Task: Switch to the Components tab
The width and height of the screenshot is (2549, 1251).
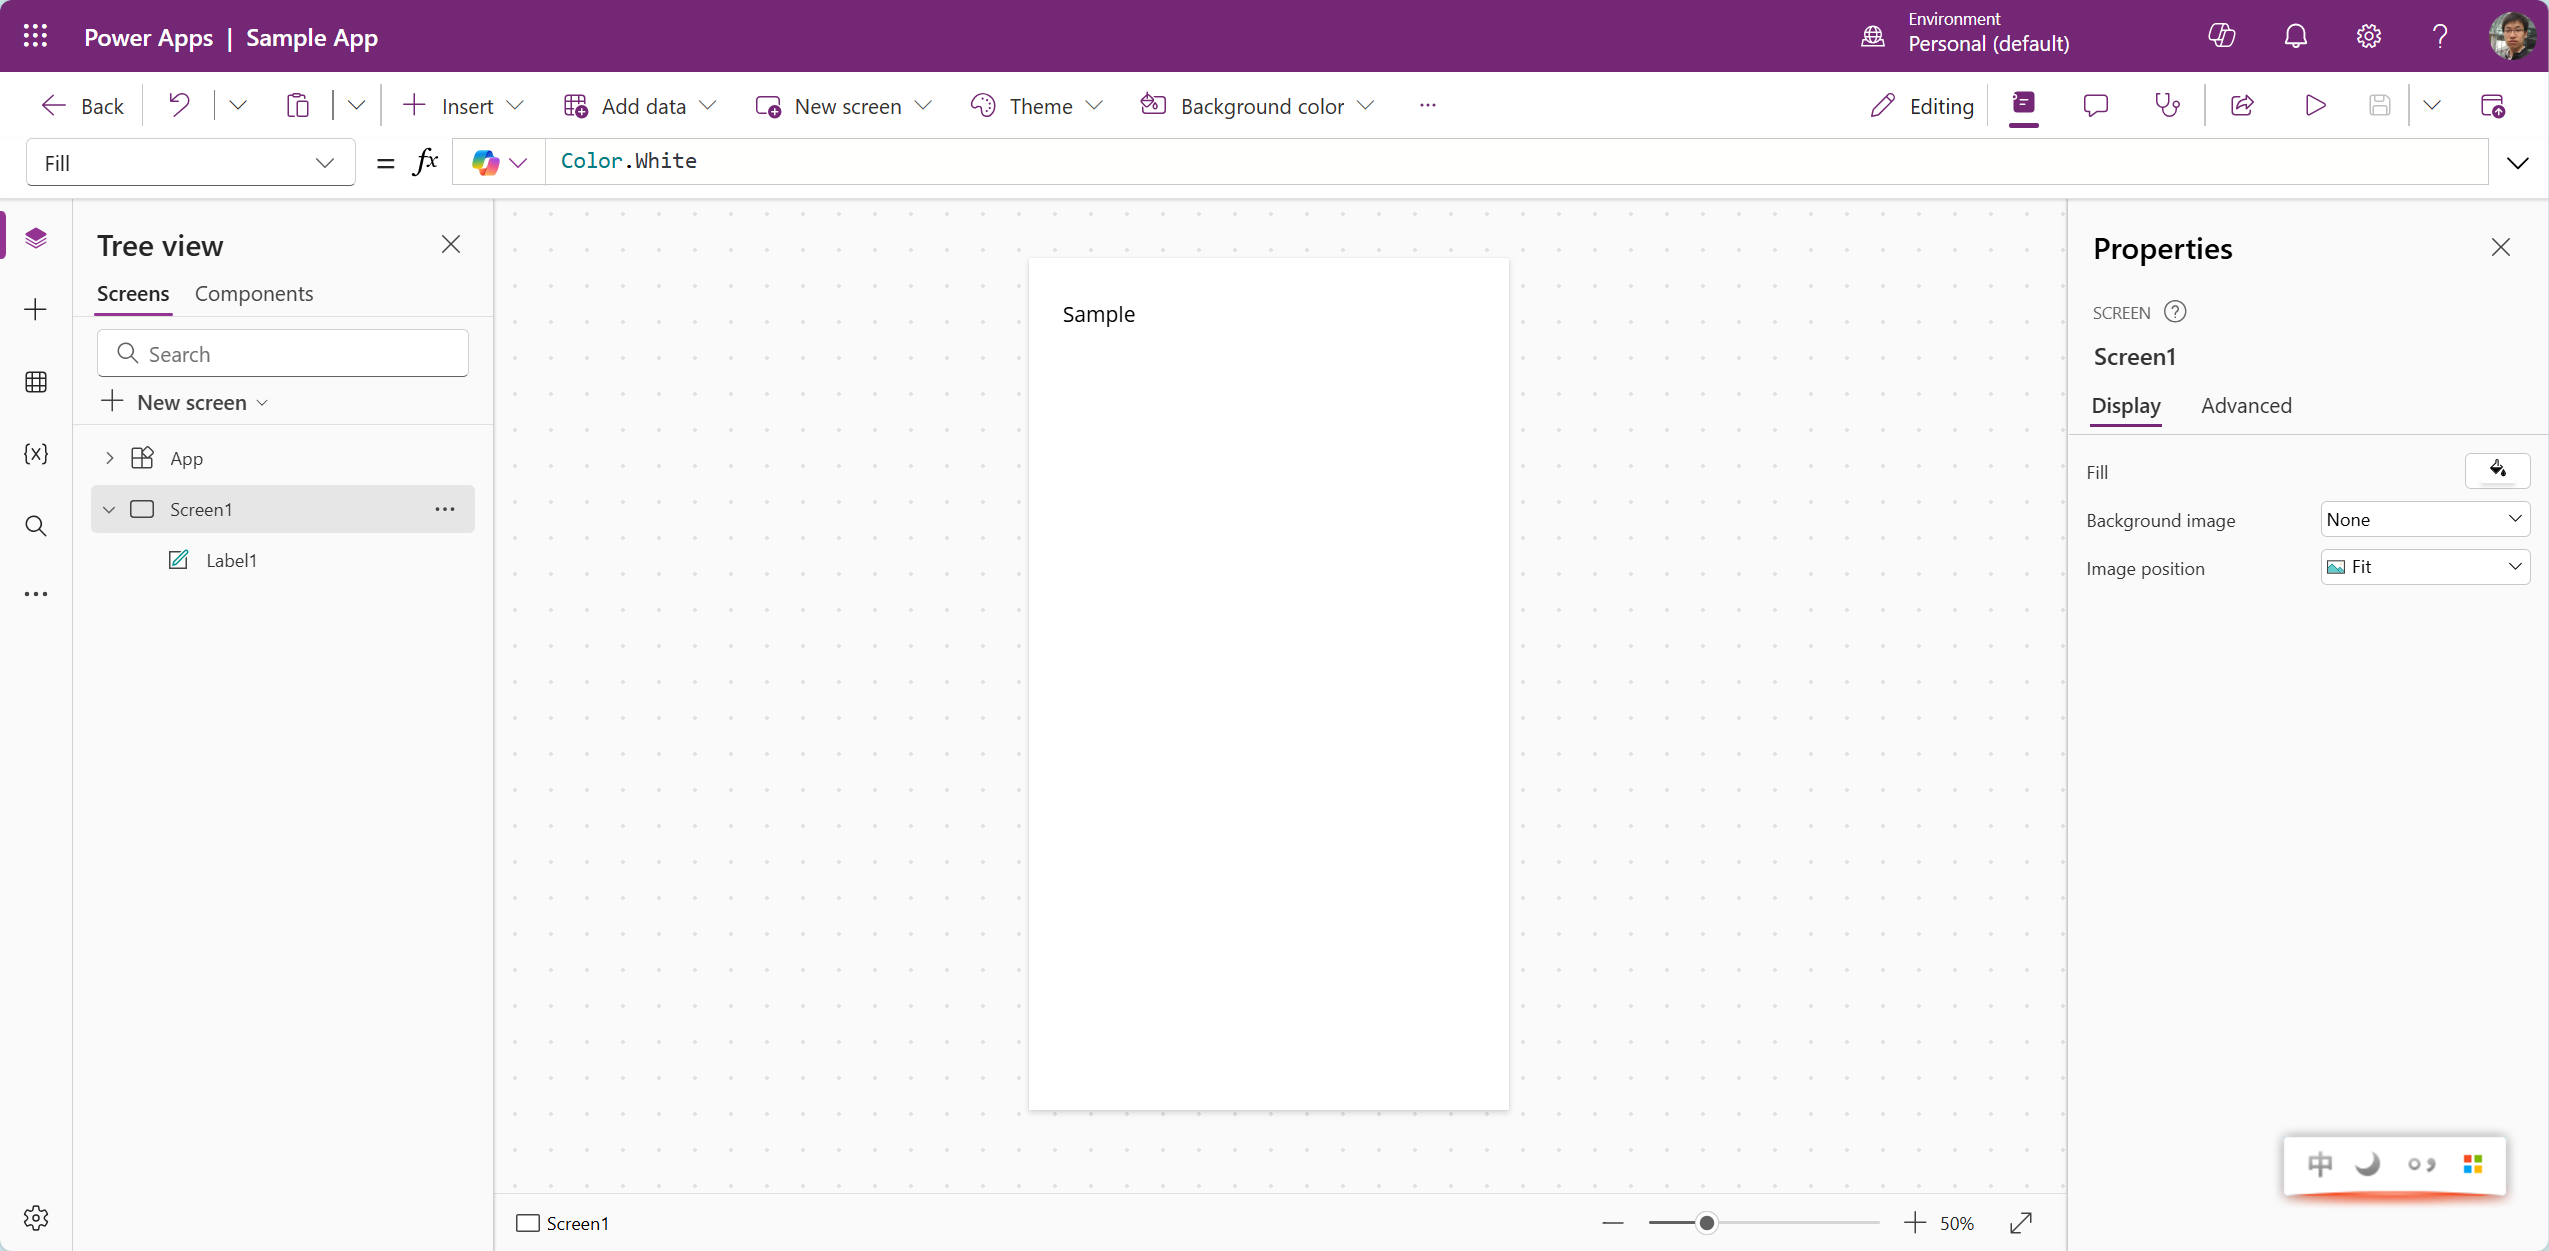Action: coord(254,294)
